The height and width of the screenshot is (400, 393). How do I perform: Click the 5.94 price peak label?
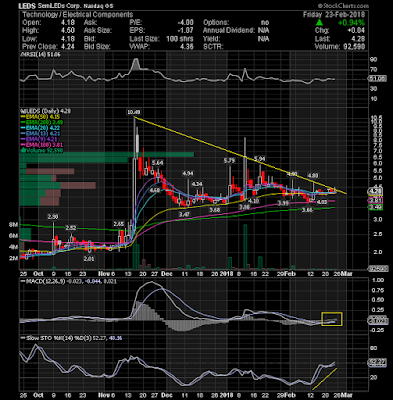point(260,159)
